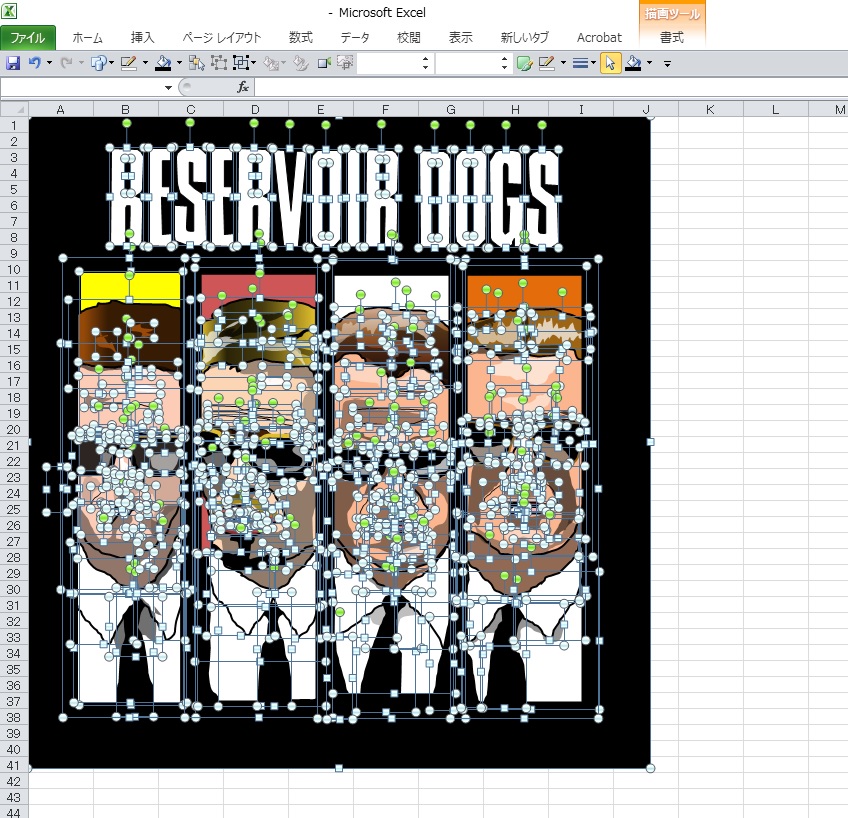Click the crop picture icon
This screenshot has width=848, height=818.
(344, 63)
